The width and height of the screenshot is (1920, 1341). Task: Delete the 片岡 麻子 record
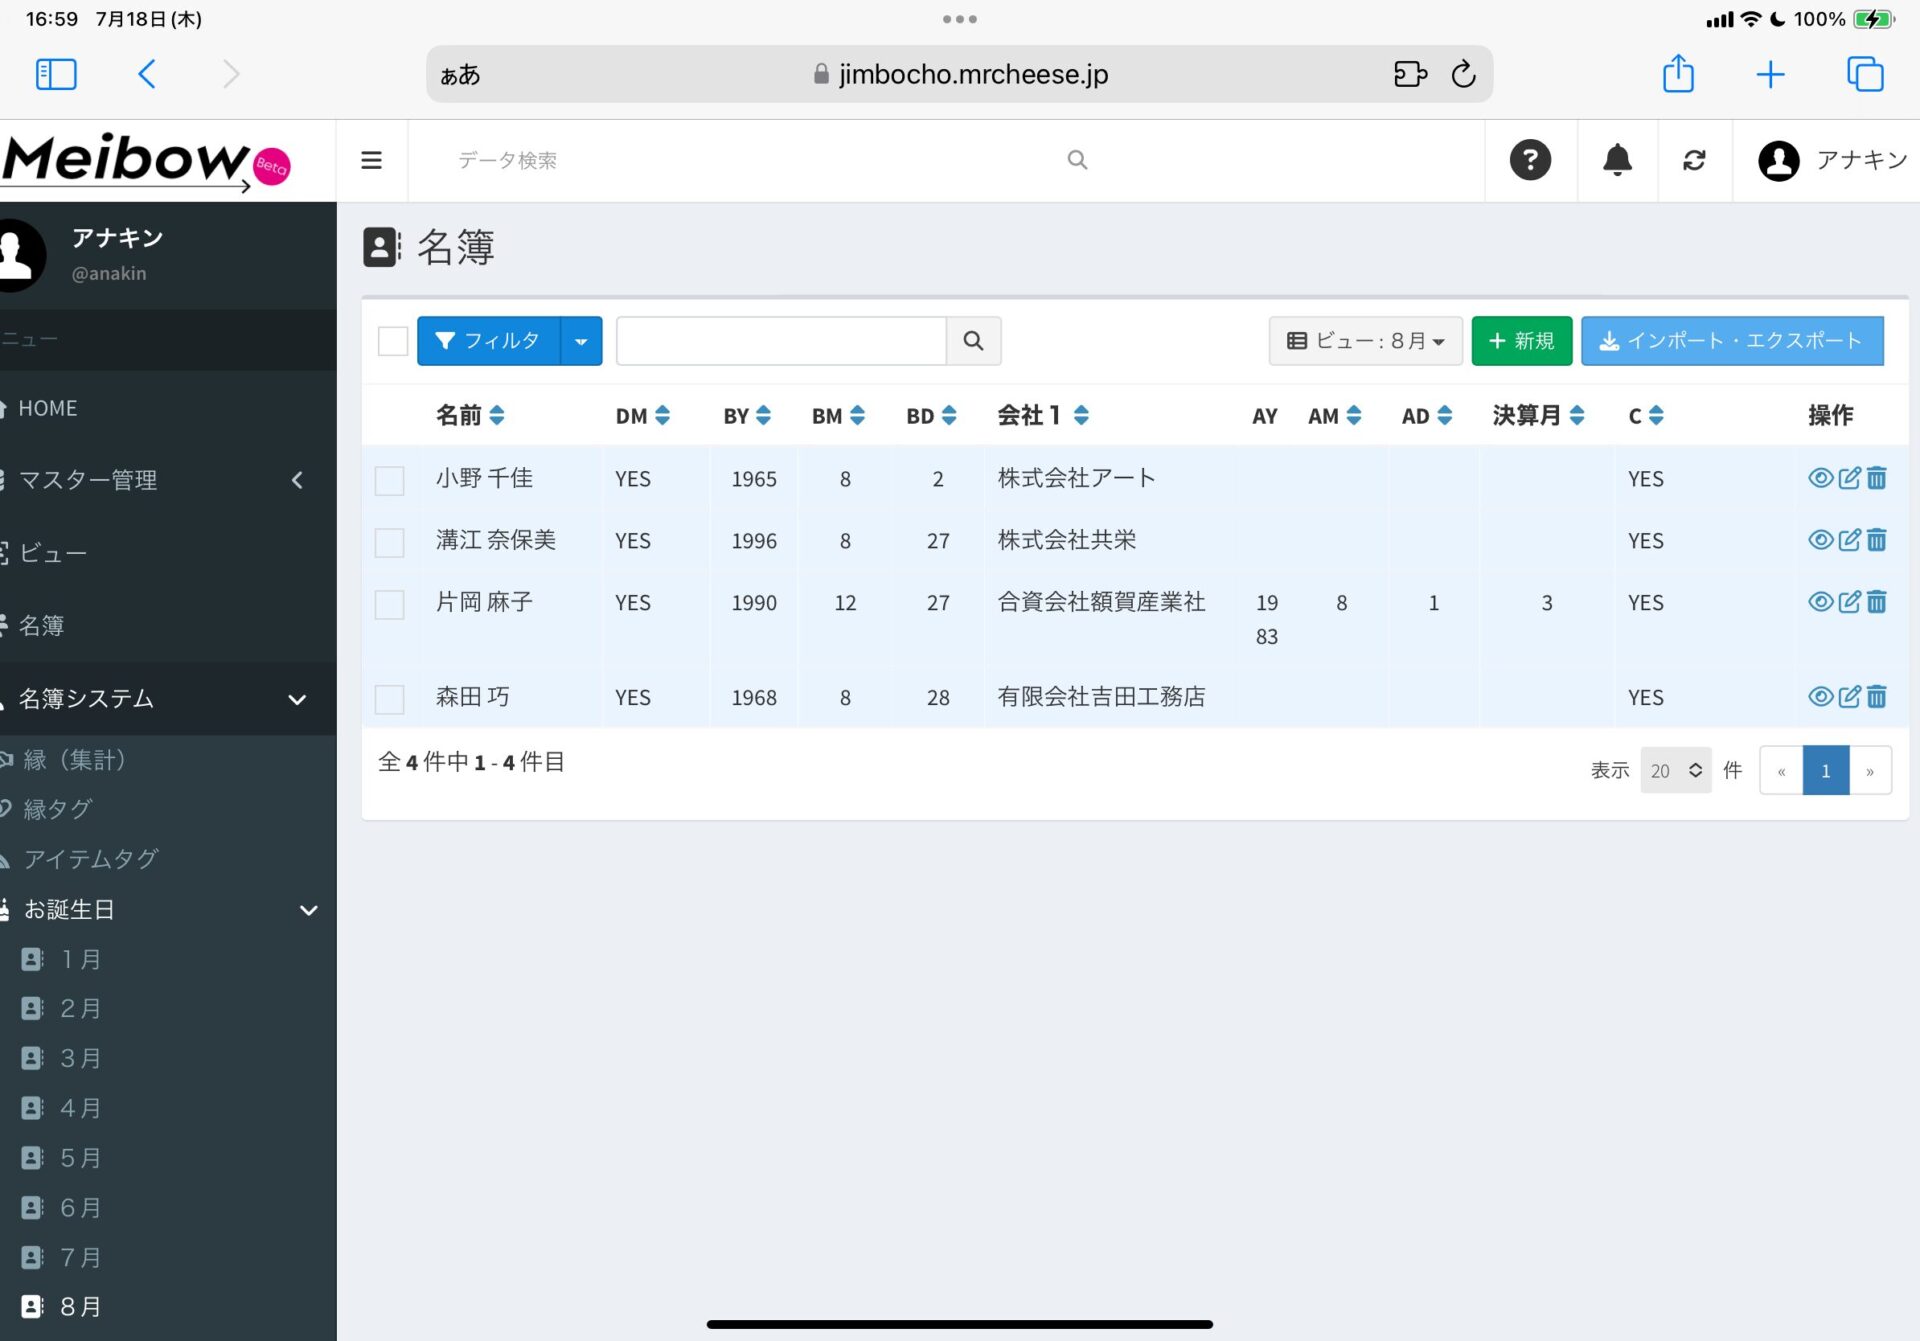tap(1877, 602)
